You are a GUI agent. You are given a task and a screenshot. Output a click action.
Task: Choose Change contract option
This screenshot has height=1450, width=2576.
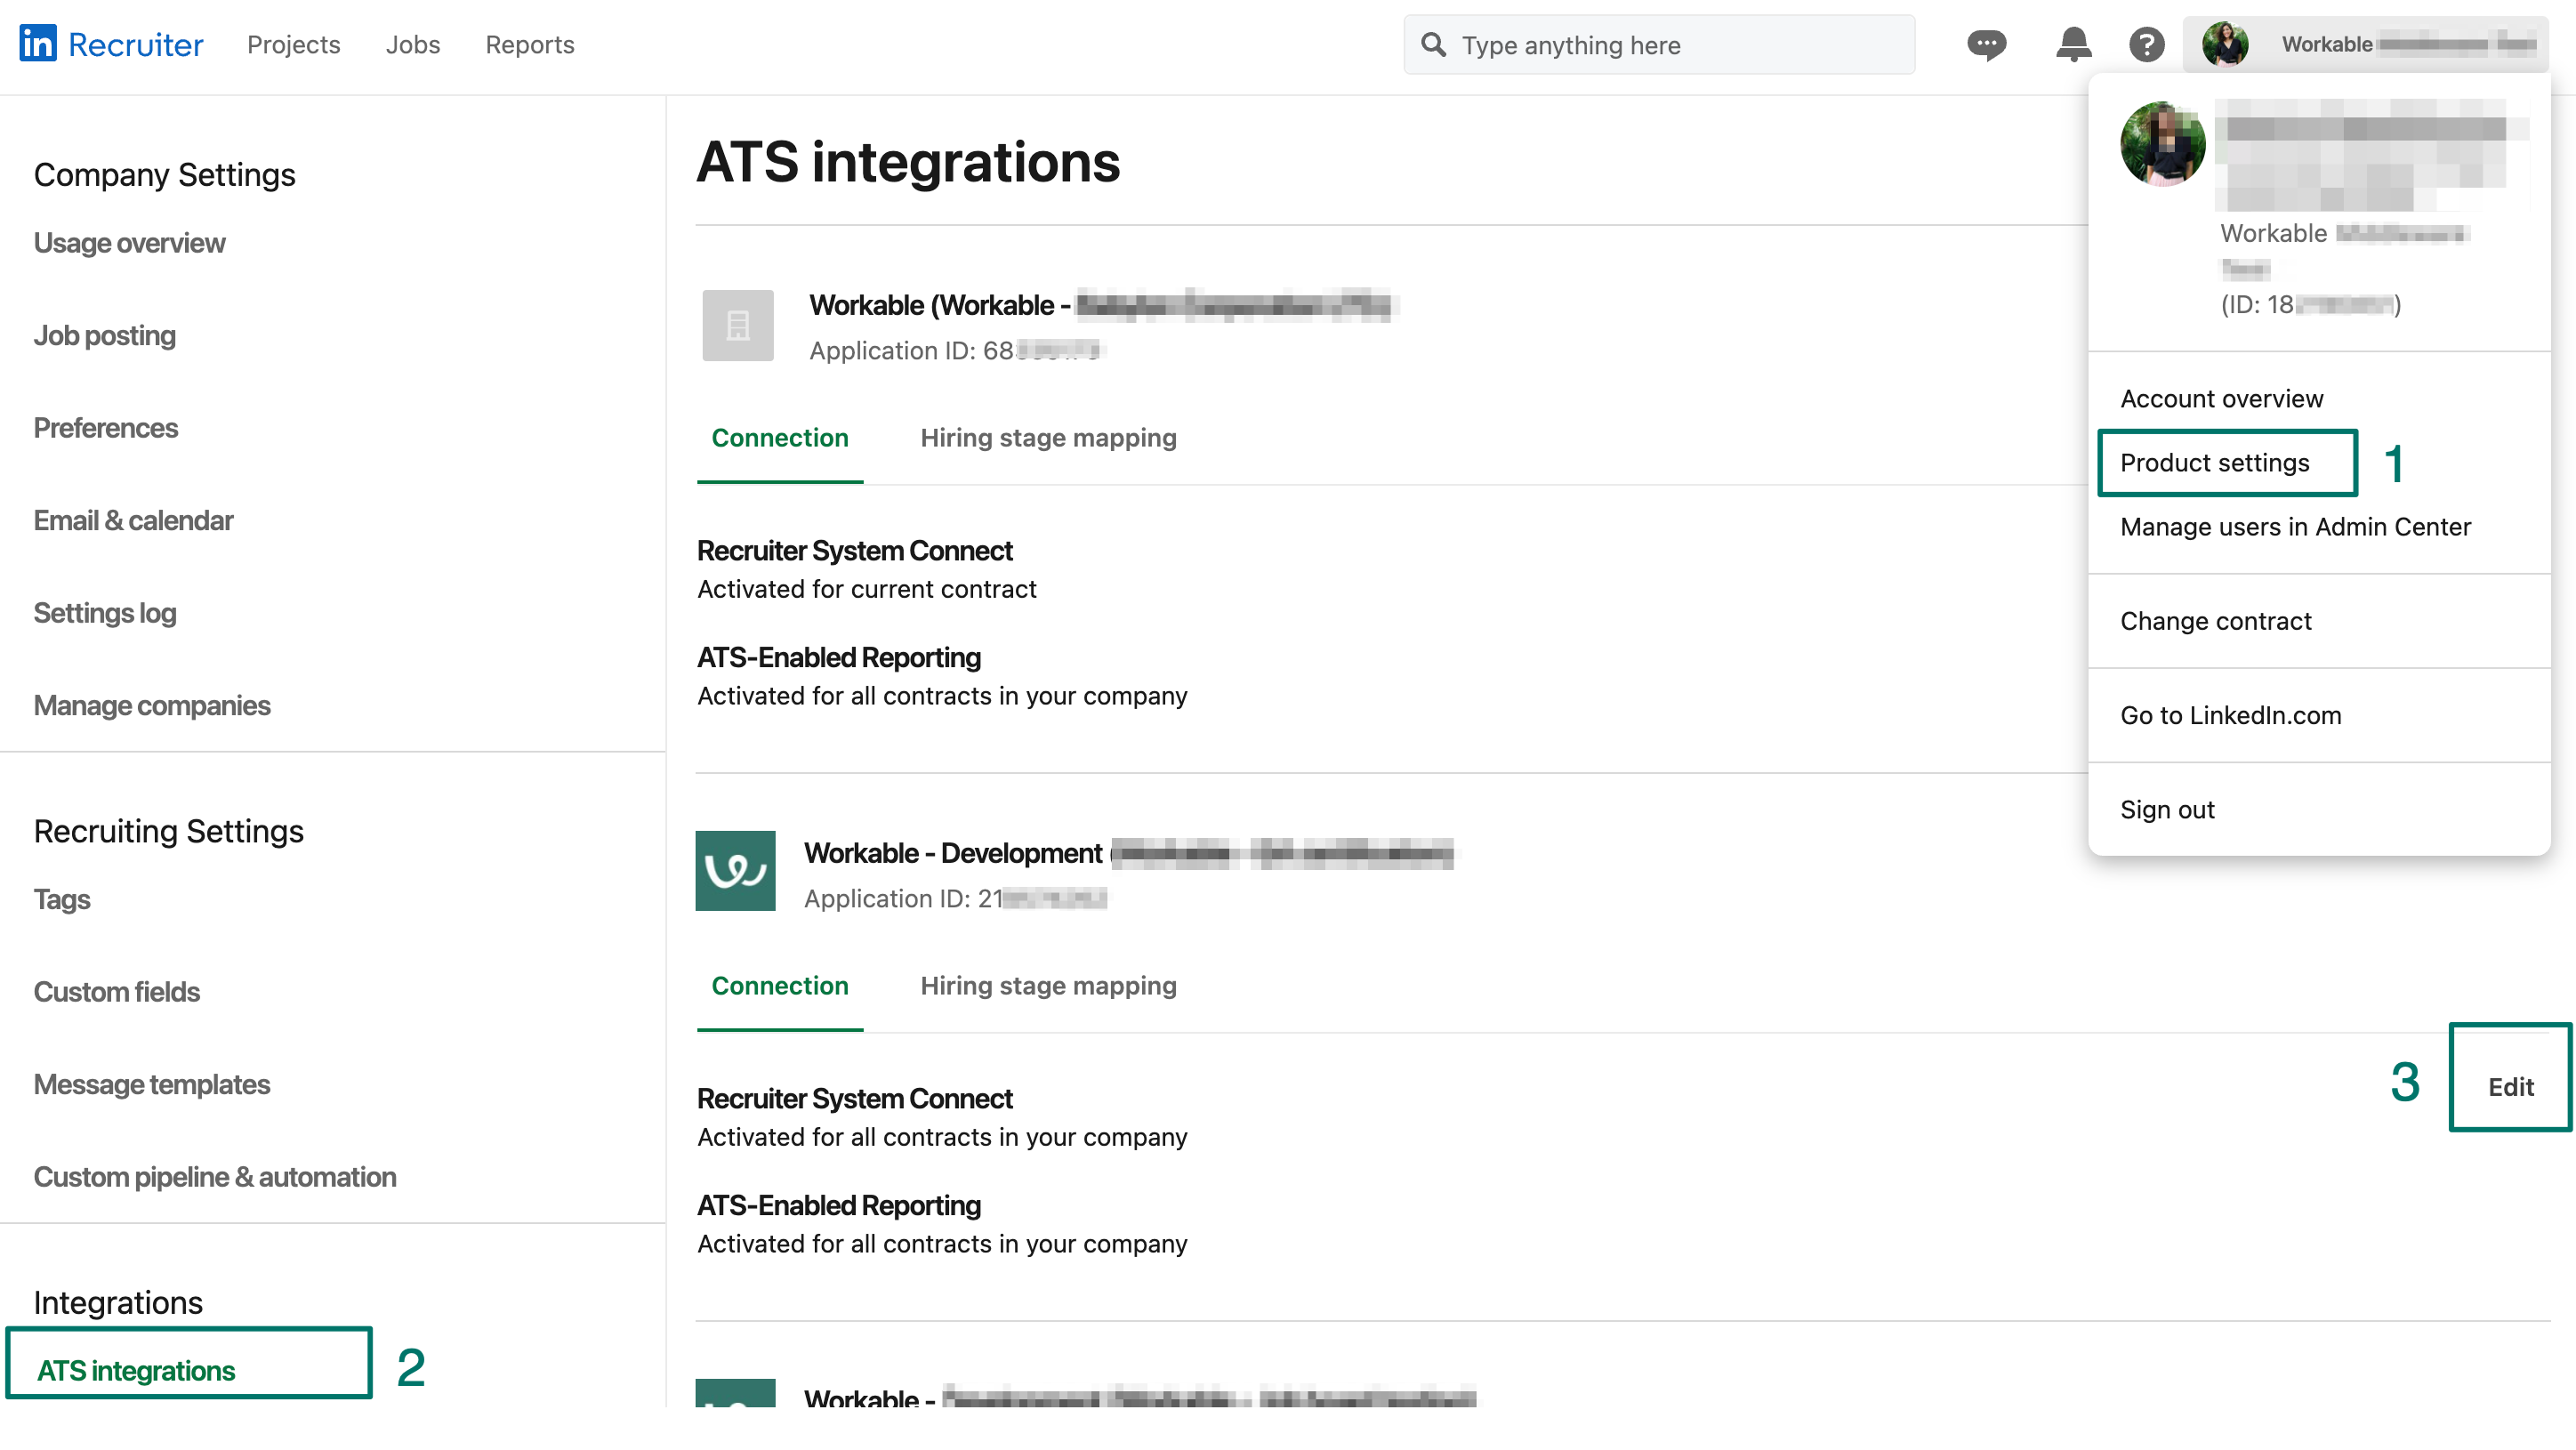click(2215, 621)
